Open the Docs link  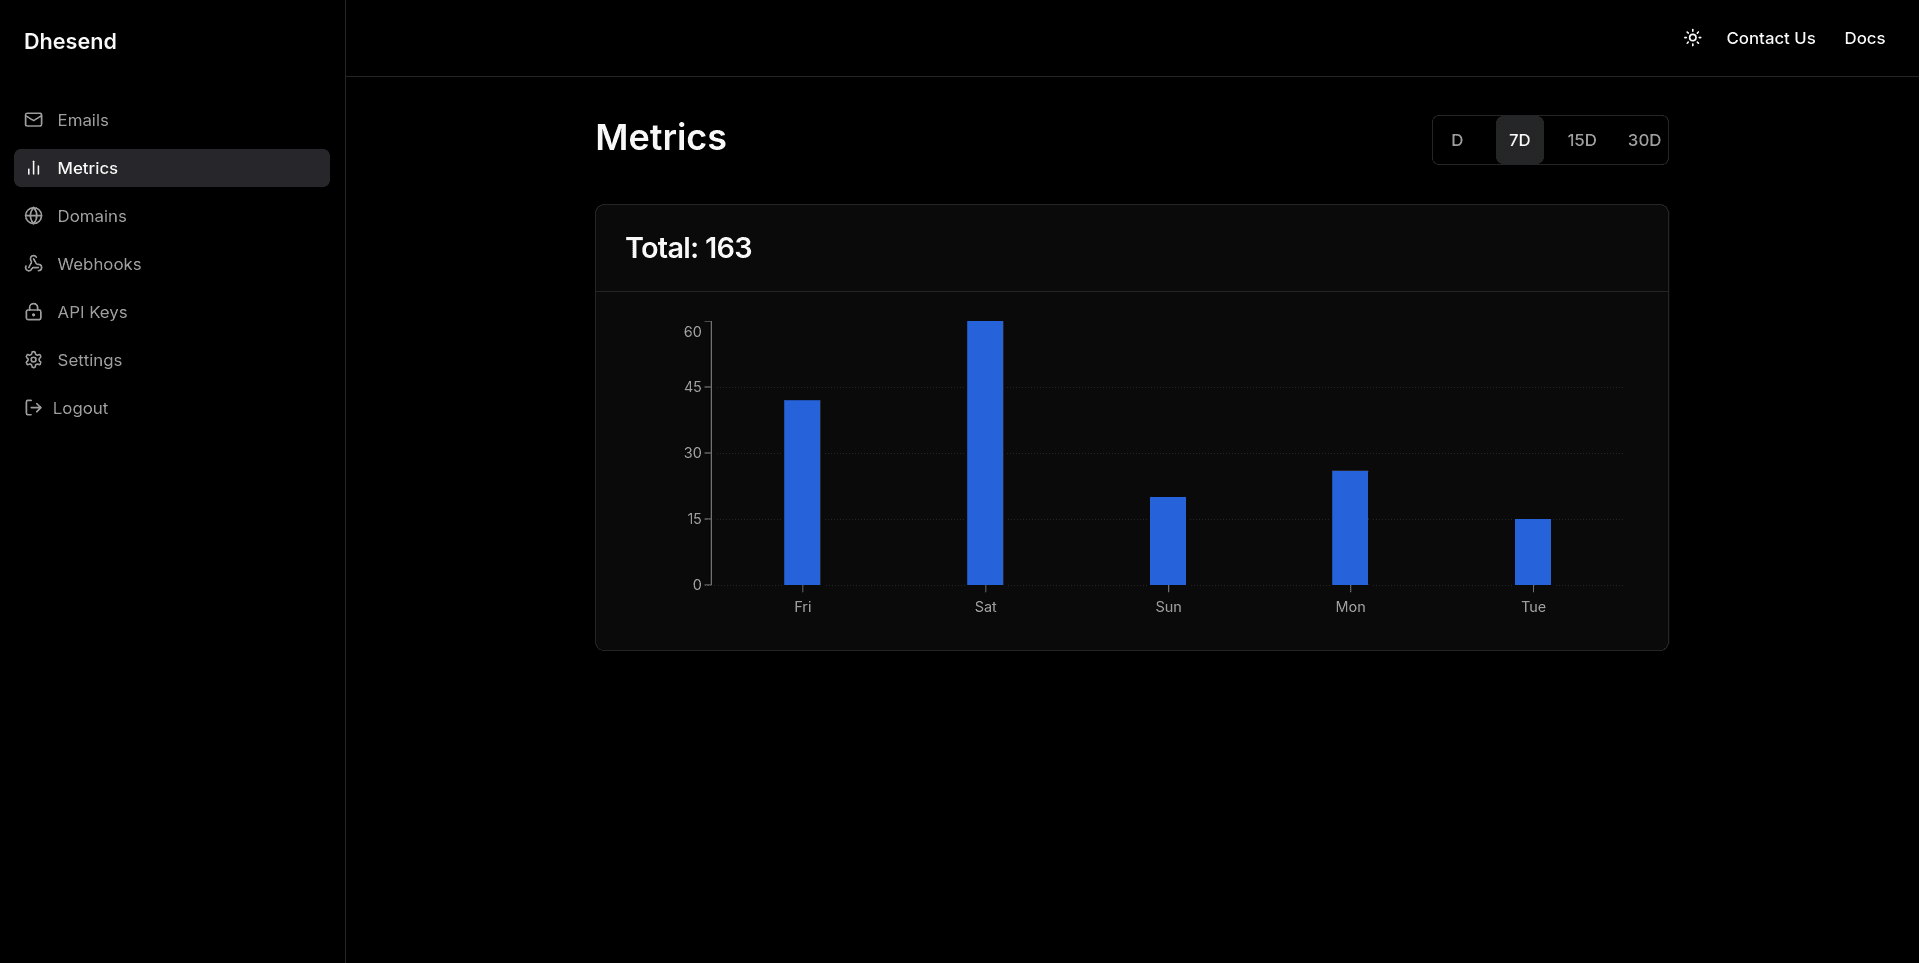point(1864,38)
